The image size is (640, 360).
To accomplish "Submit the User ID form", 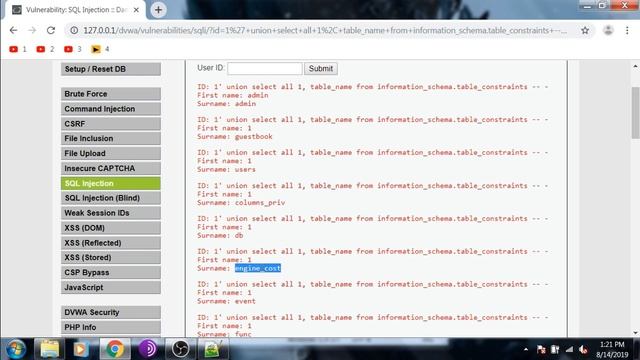I will [x=320, y=69].
